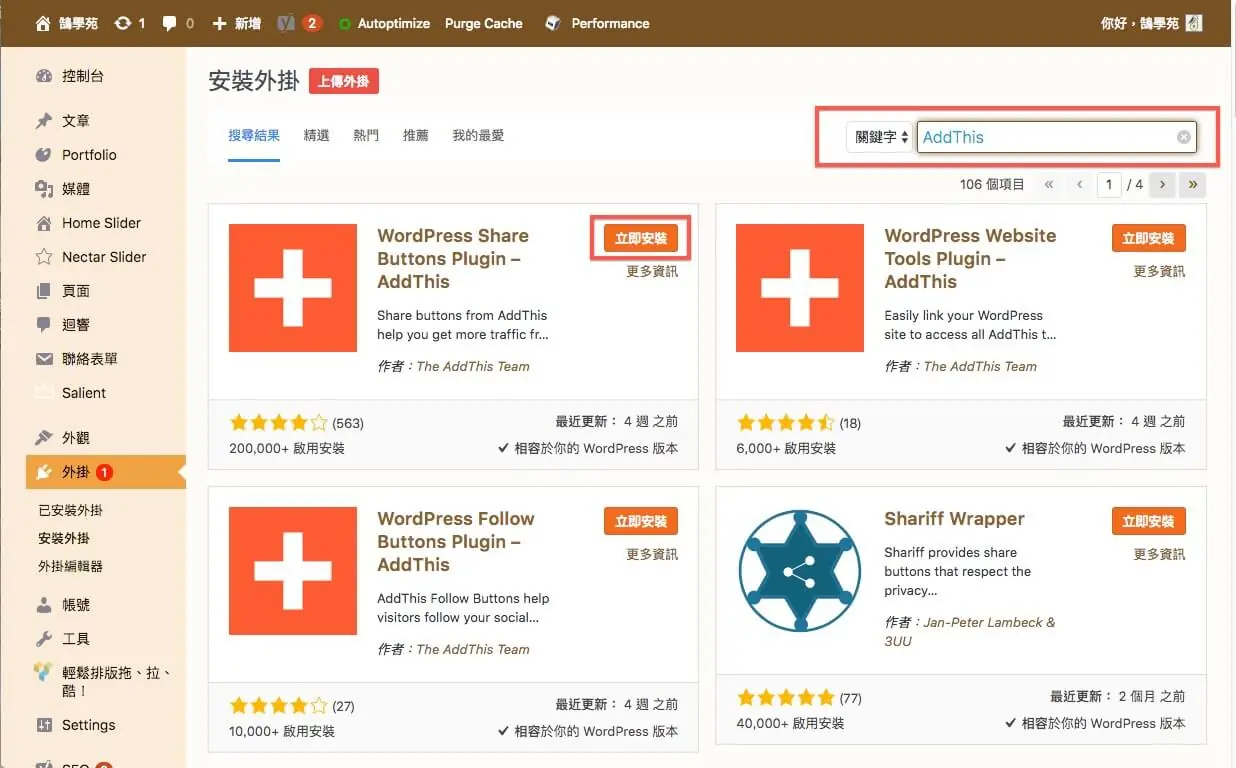The height and width of the screenshot is (768, 1236).
Task: Click the Shariff Wrapper star logo thumbnail
Action: click(x=800, y=571)
